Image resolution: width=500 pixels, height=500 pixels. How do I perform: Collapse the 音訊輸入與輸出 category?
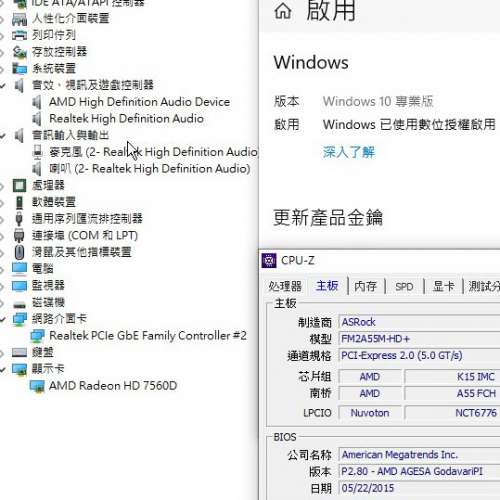click(x=3, y=136)
